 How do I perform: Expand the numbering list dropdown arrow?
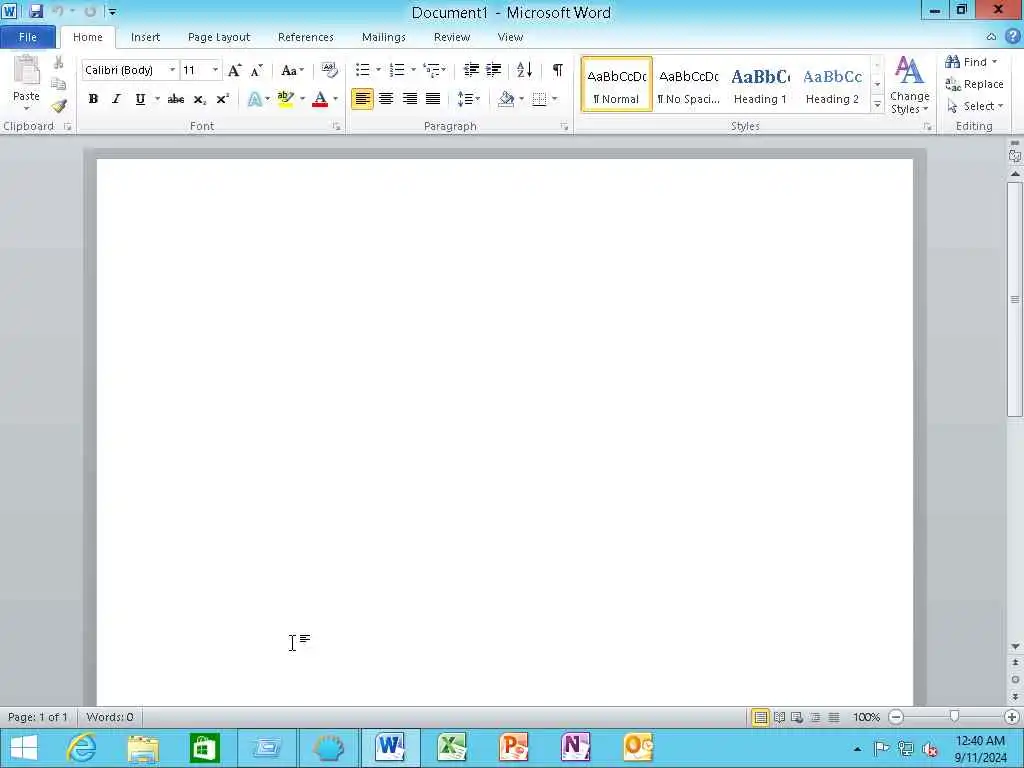click(413, 70)
